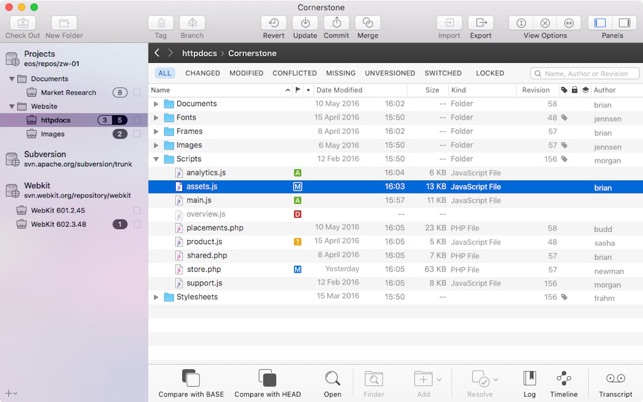Click the Branch toolbar icon
Viewport: 643px width, 402px height.
[192, 23]
